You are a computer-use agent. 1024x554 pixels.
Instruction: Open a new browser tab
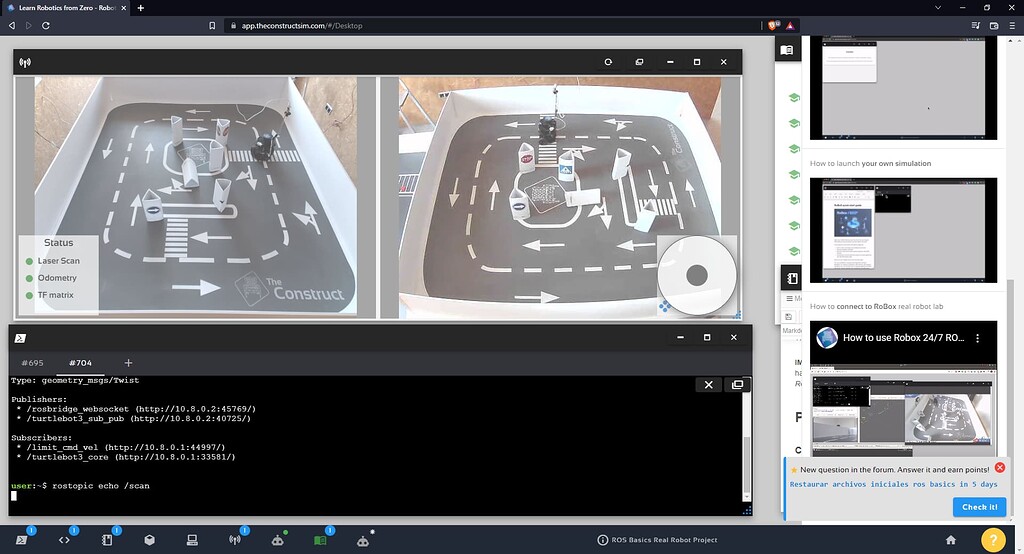140,8
